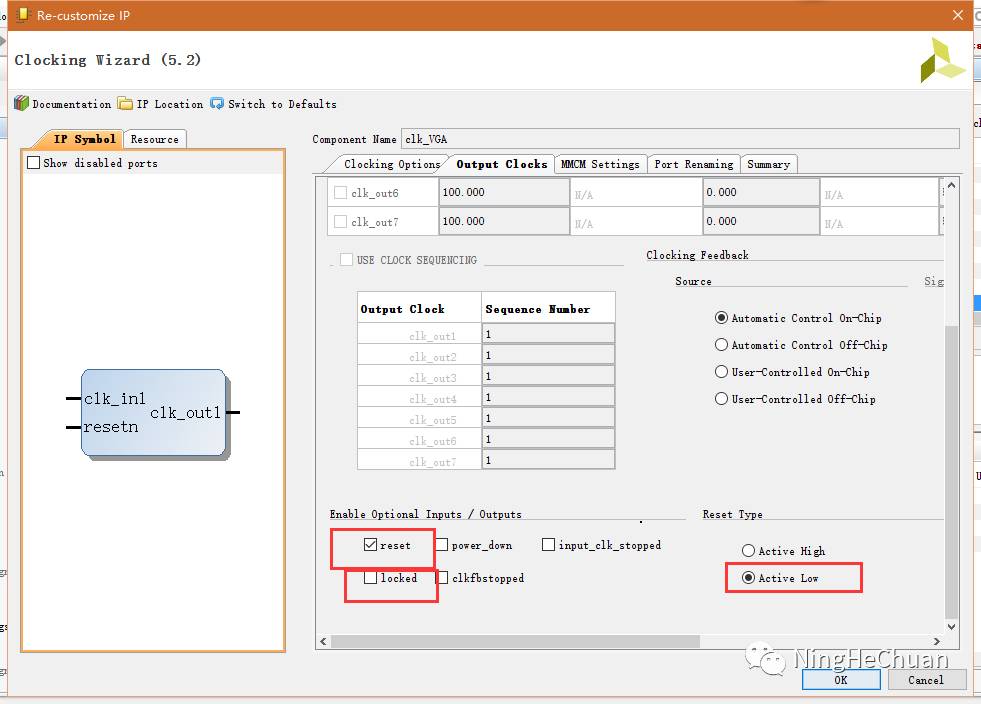Switch to the Clocking Options tab
This screenshot has width=981, height=704.
(x=391, y=164)
